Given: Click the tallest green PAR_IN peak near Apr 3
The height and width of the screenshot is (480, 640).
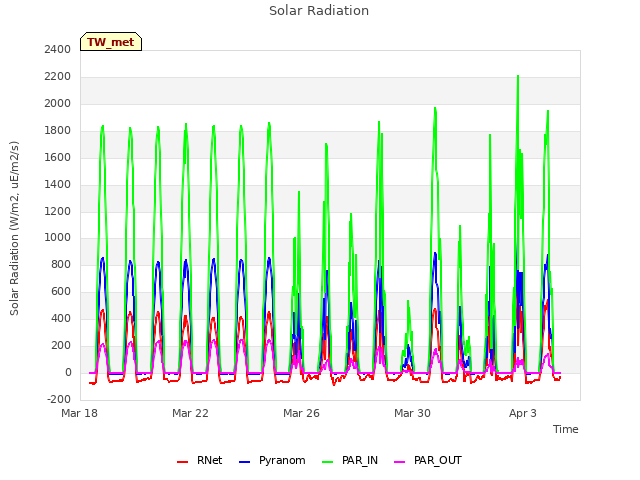Looking at the screenshot, I should tap(518, 77).
